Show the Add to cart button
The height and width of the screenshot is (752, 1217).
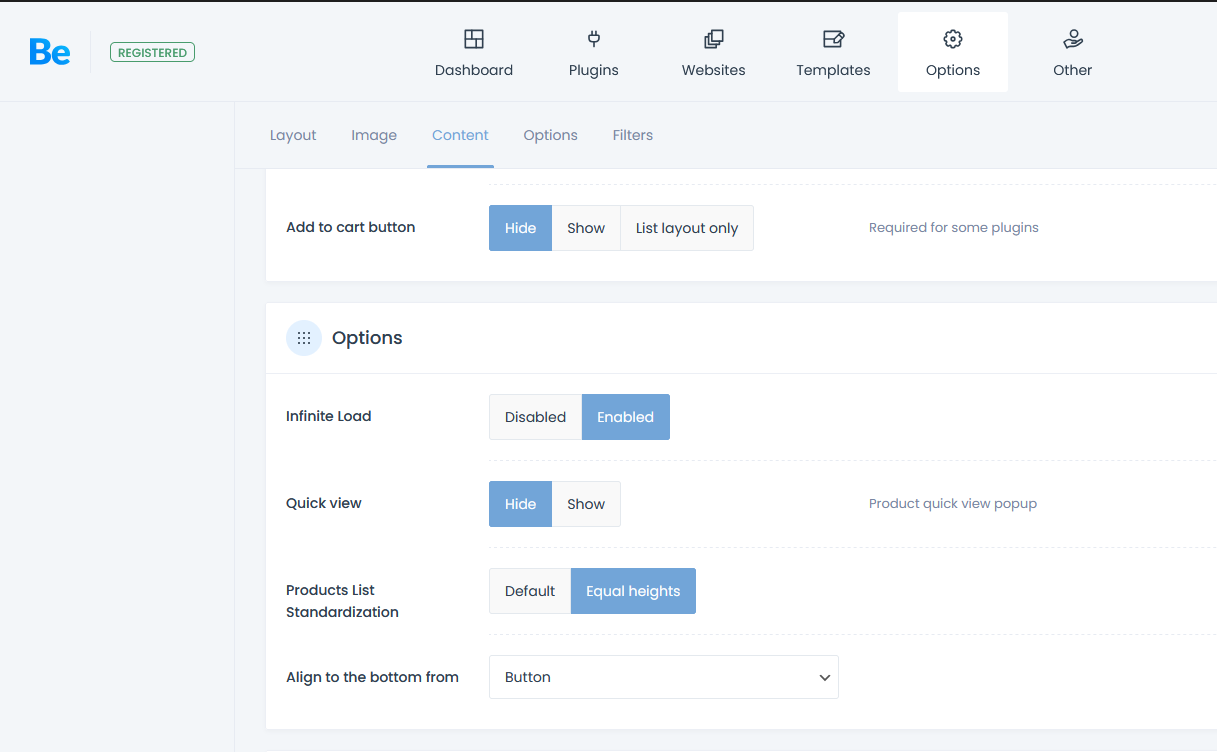point(586,228)
